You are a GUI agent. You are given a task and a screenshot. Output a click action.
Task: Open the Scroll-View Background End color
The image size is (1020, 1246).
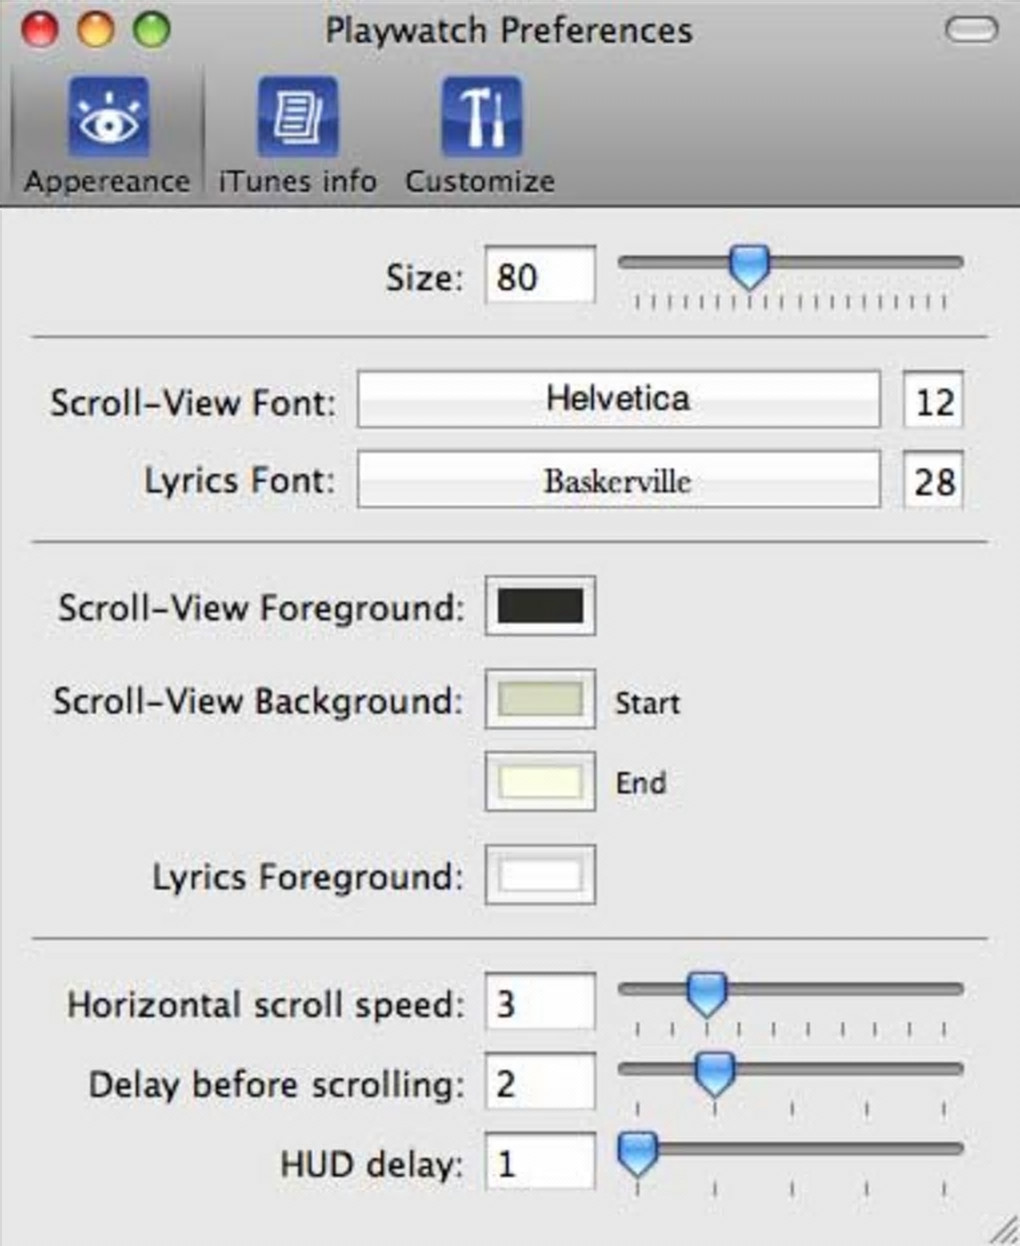(x=540, y=781)
